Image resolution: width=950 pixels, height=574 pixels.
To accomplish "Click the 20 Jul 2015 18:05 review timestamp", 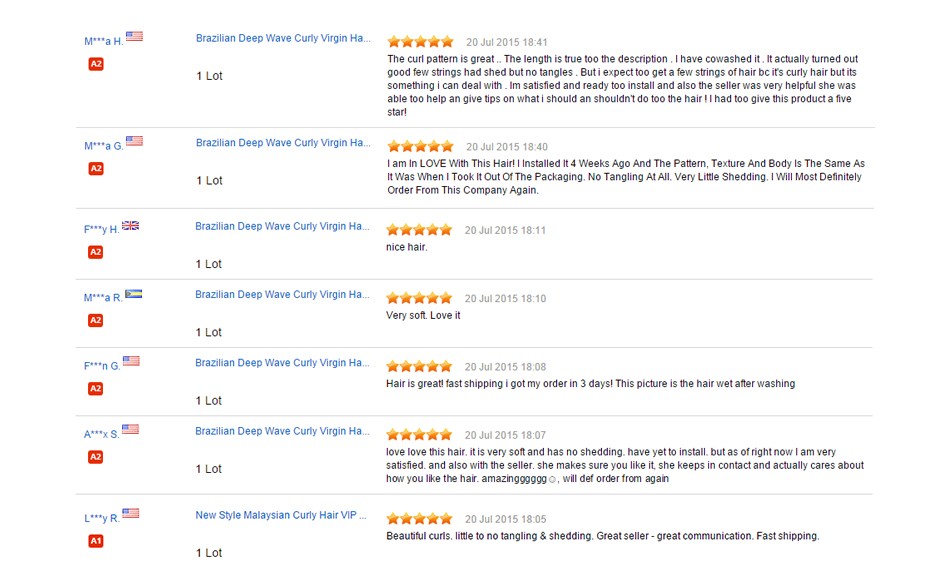I will point(505,520).
